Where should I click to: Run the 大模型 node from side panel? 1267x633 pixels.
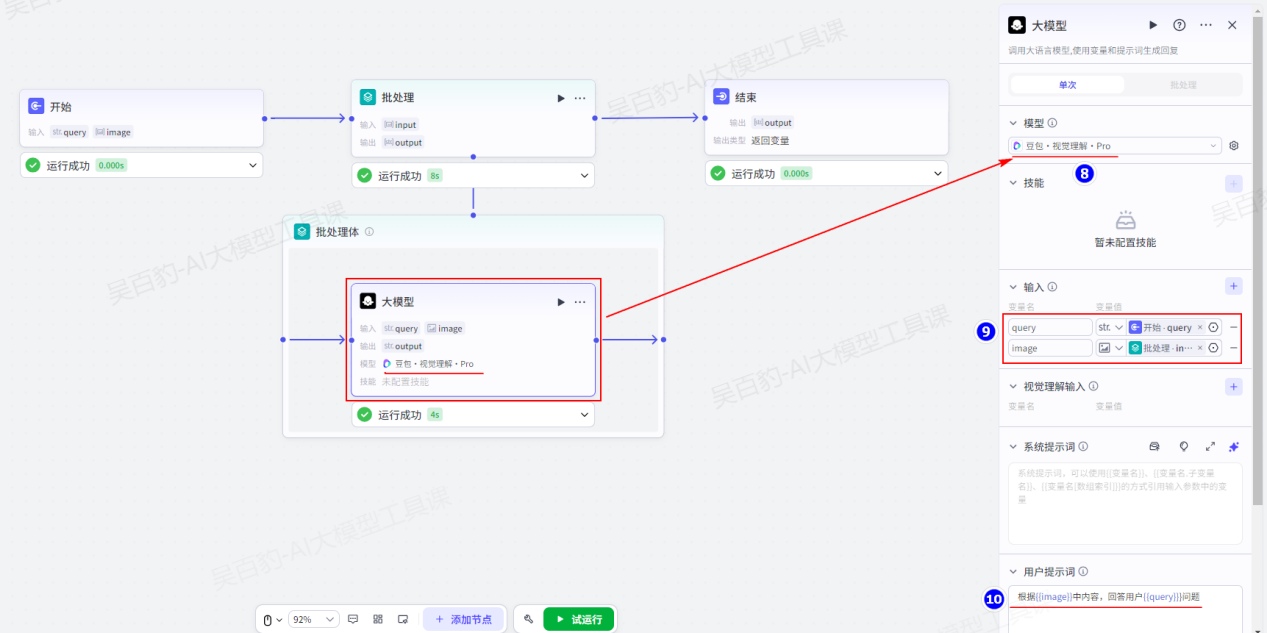[1153, 25]
